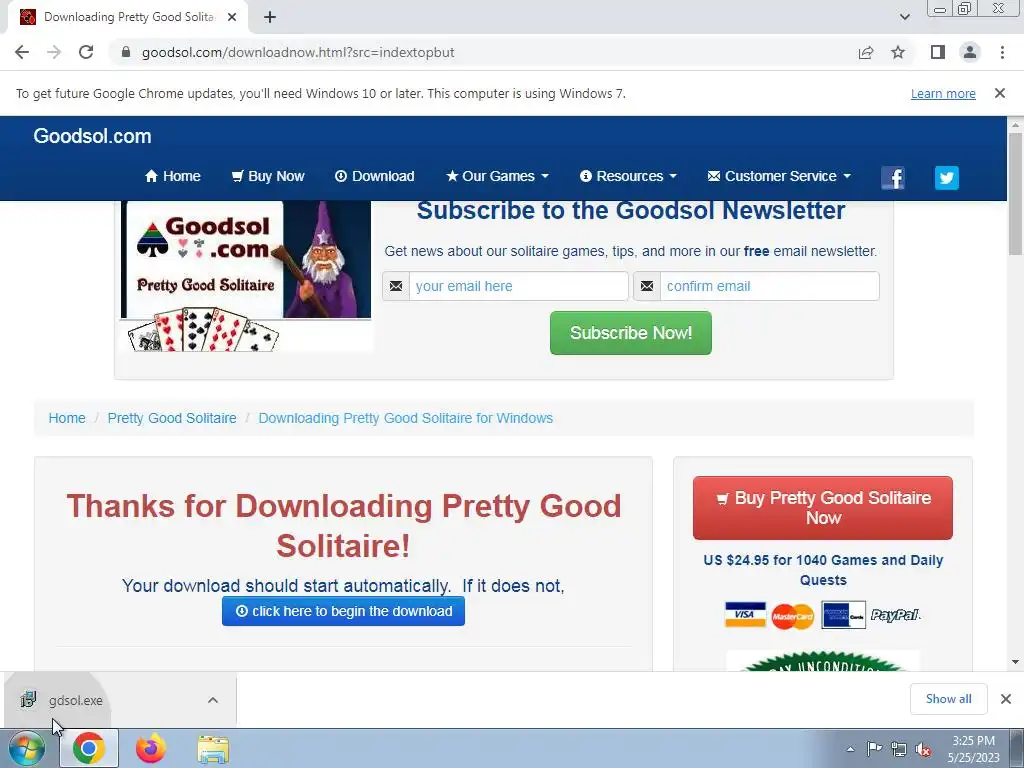Open Download in the navigation bar
The height and width of the screenshot is (768, 1024).
pyautogui.click(x=374, y=176)
